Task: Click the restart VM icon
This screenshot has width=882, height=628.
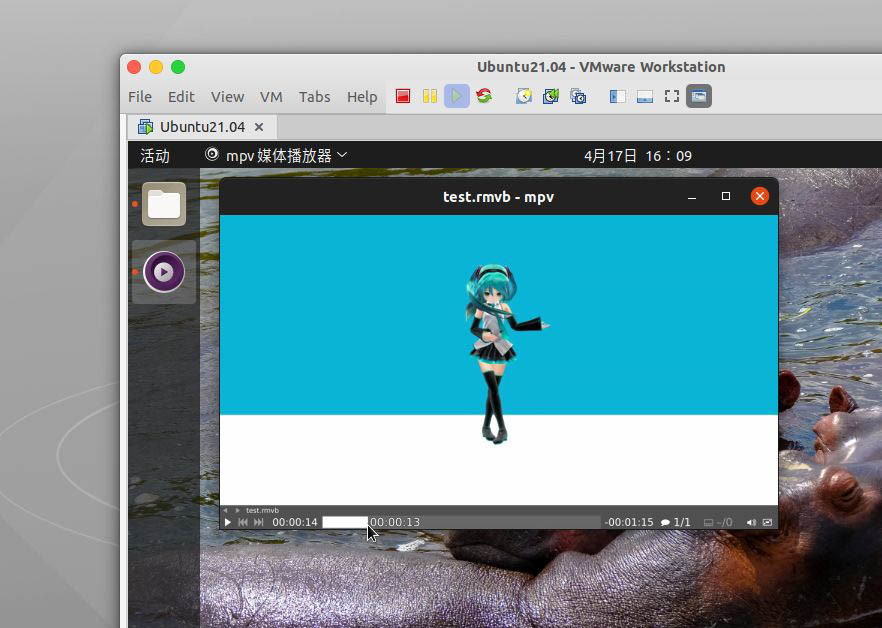Action: tap(484, 97)
